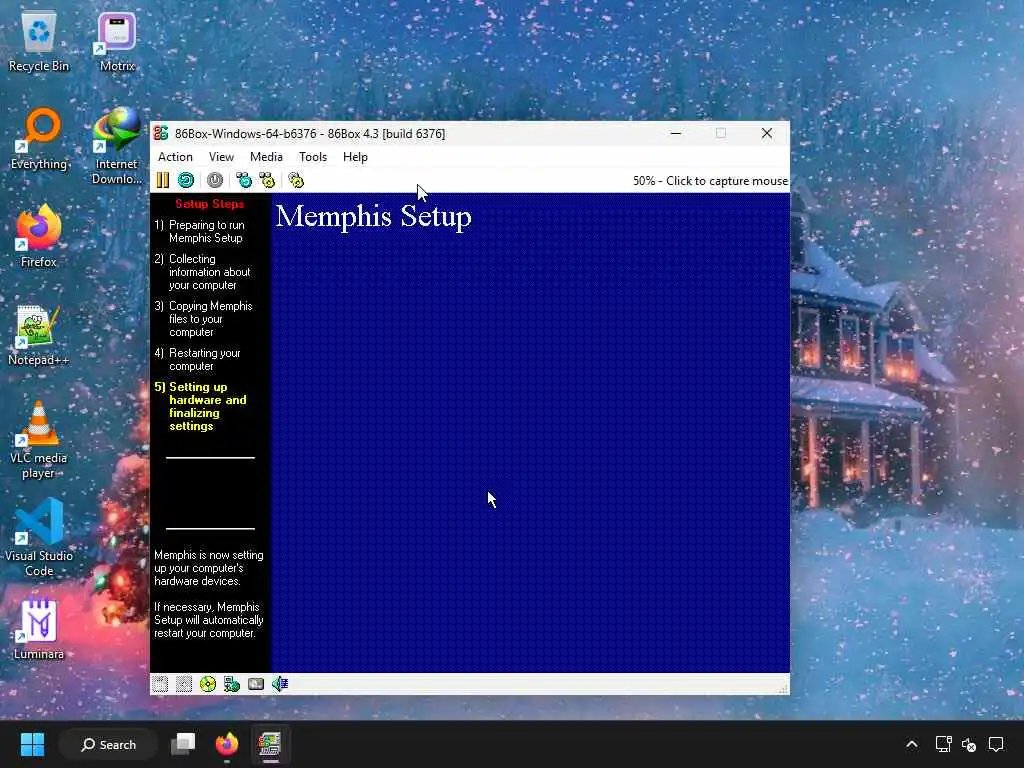Open Firefox from the taskbar
Image resolution: width=1024 pixels, height=768 pixels.
pyautogui.click(x=227, y=744)
